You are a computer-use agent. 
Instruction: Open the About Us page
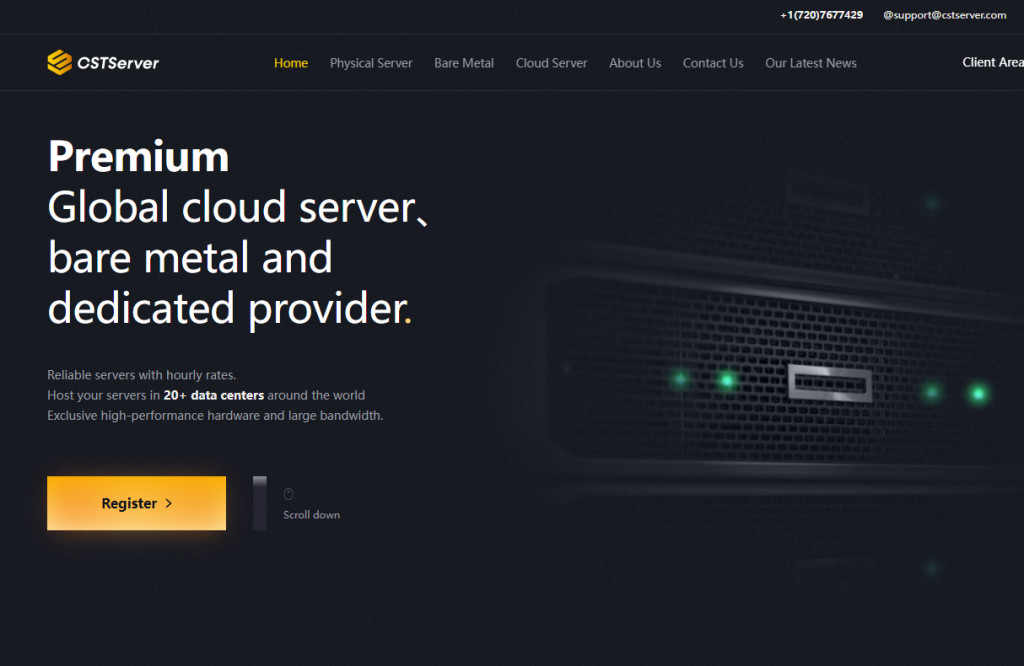click(635, 63)
